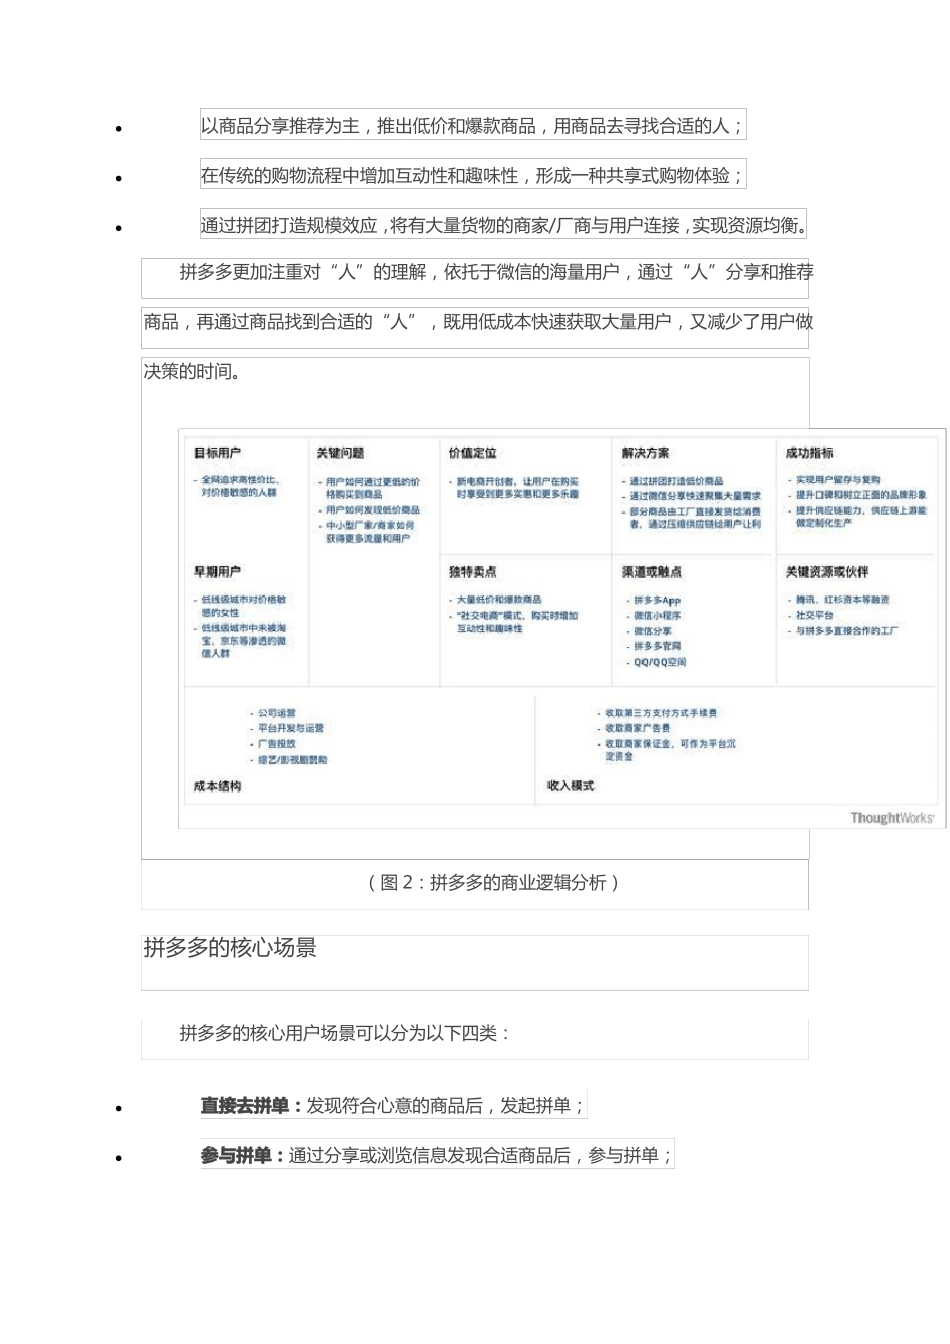Screen dimensions: 950x1344
Task: Click the caption '（图 2：拼多多的商业逻辑分析）'
Action: coord(494,883)
